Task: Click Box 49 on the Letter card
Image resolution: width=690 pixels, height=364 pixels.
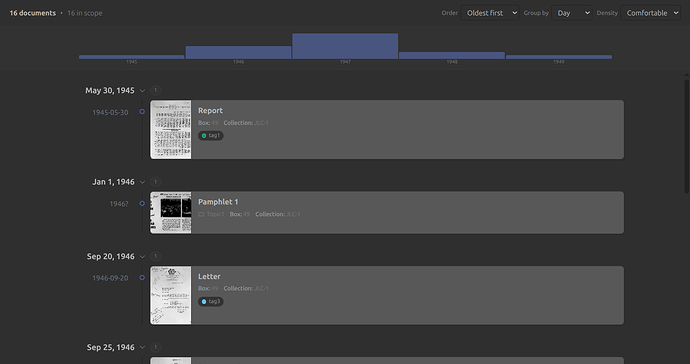Action: [x=208, y=289]
